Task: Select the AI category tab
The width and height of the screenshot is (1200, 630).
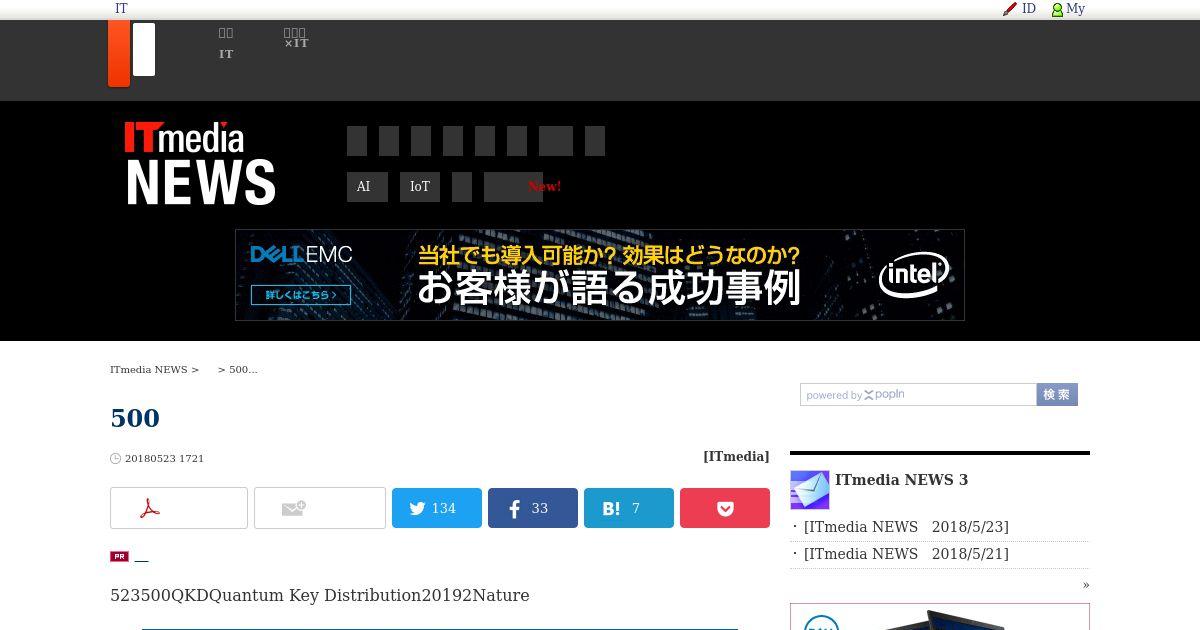Action: click(x=367, y=187)
